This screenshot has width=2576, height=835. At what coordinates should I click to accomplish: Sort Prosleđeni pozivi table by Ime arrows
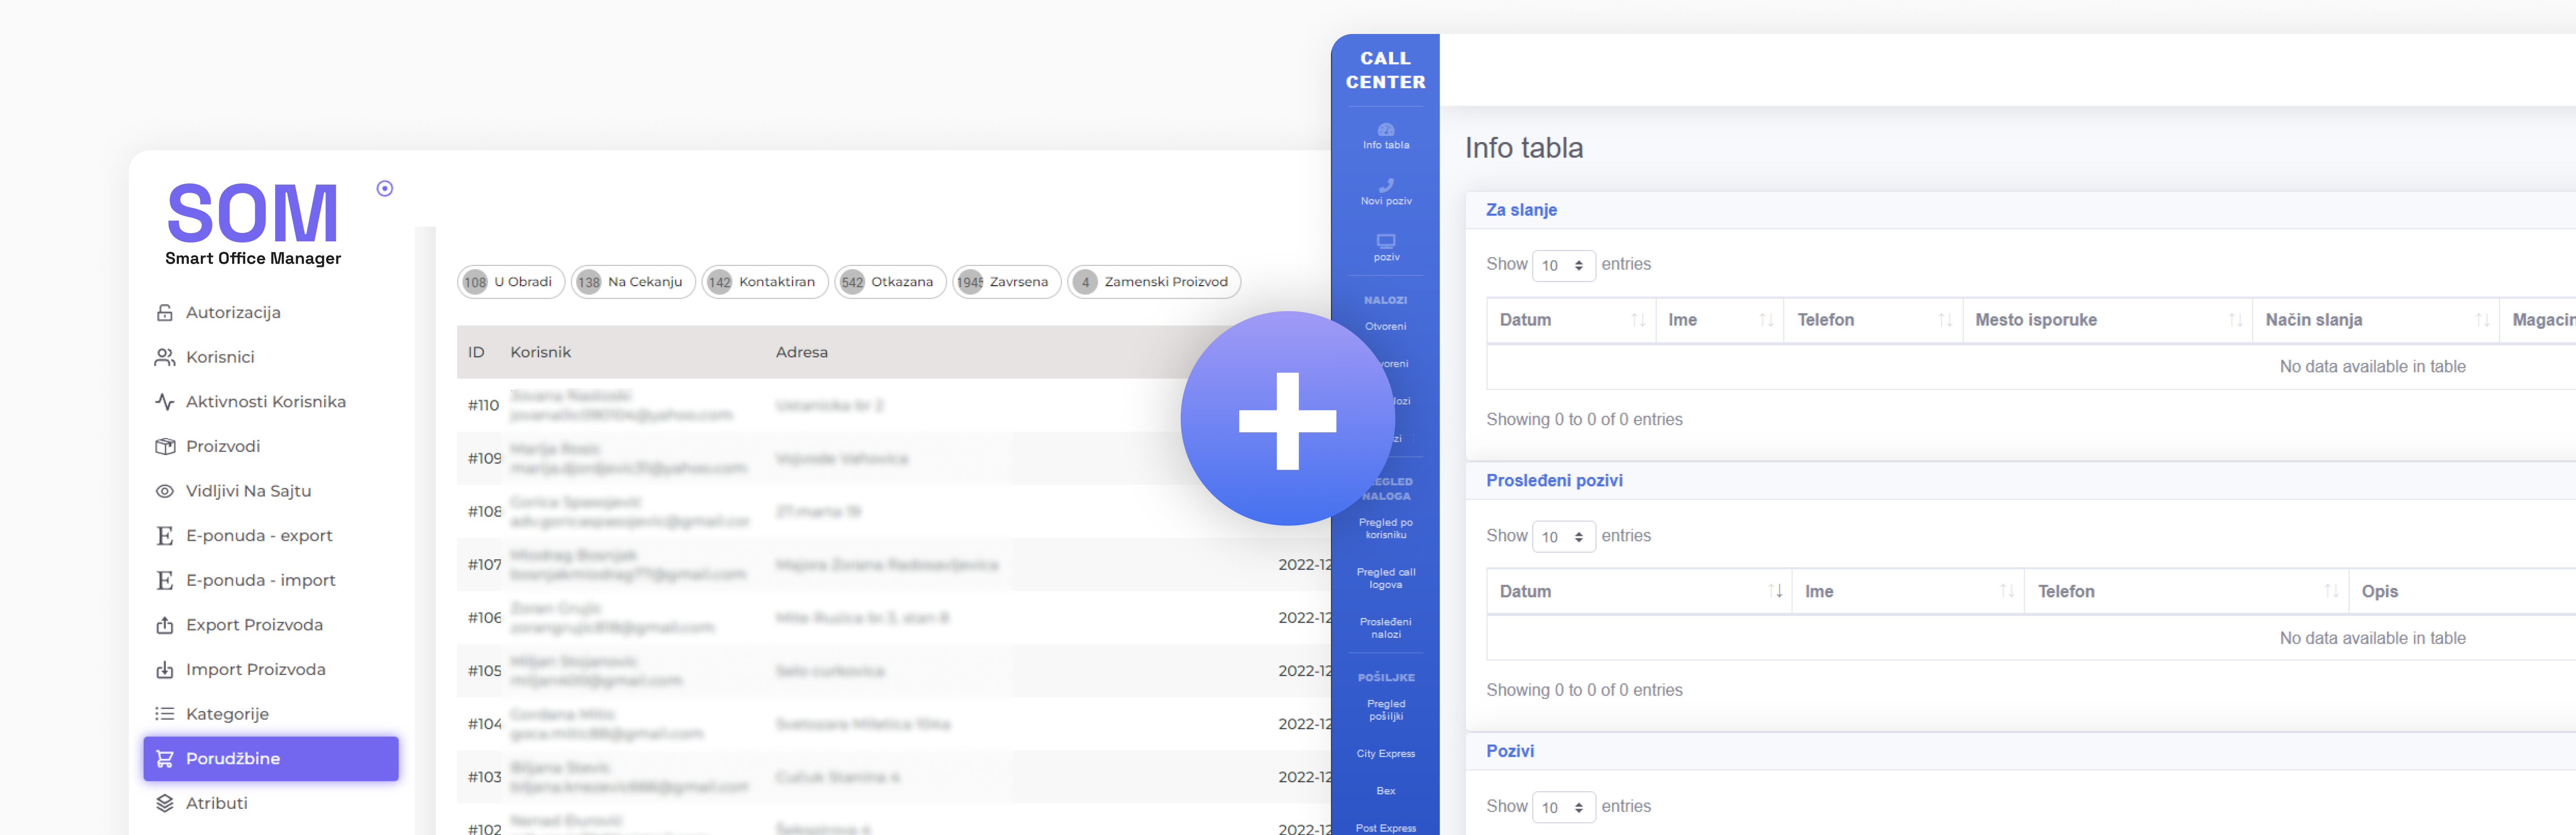[2007, 591]
